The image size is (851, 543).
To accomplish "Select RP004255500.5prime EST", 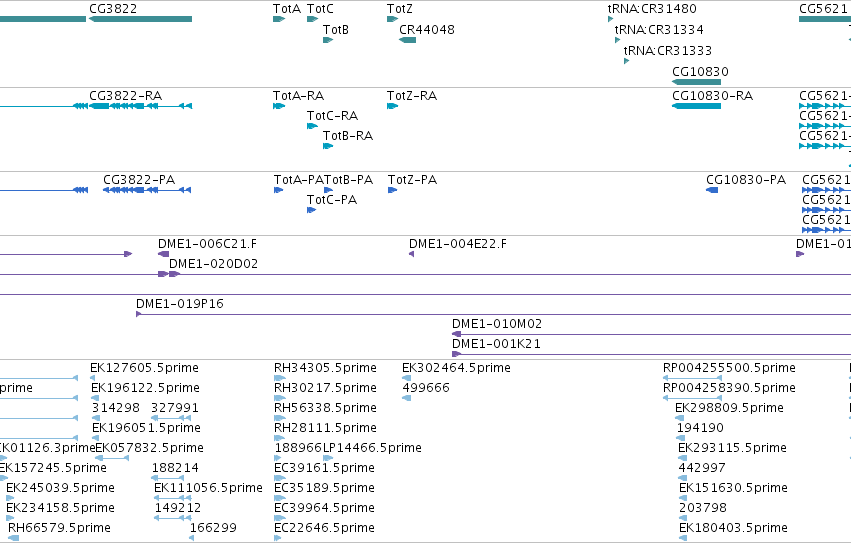I will [x=693, y=378].
